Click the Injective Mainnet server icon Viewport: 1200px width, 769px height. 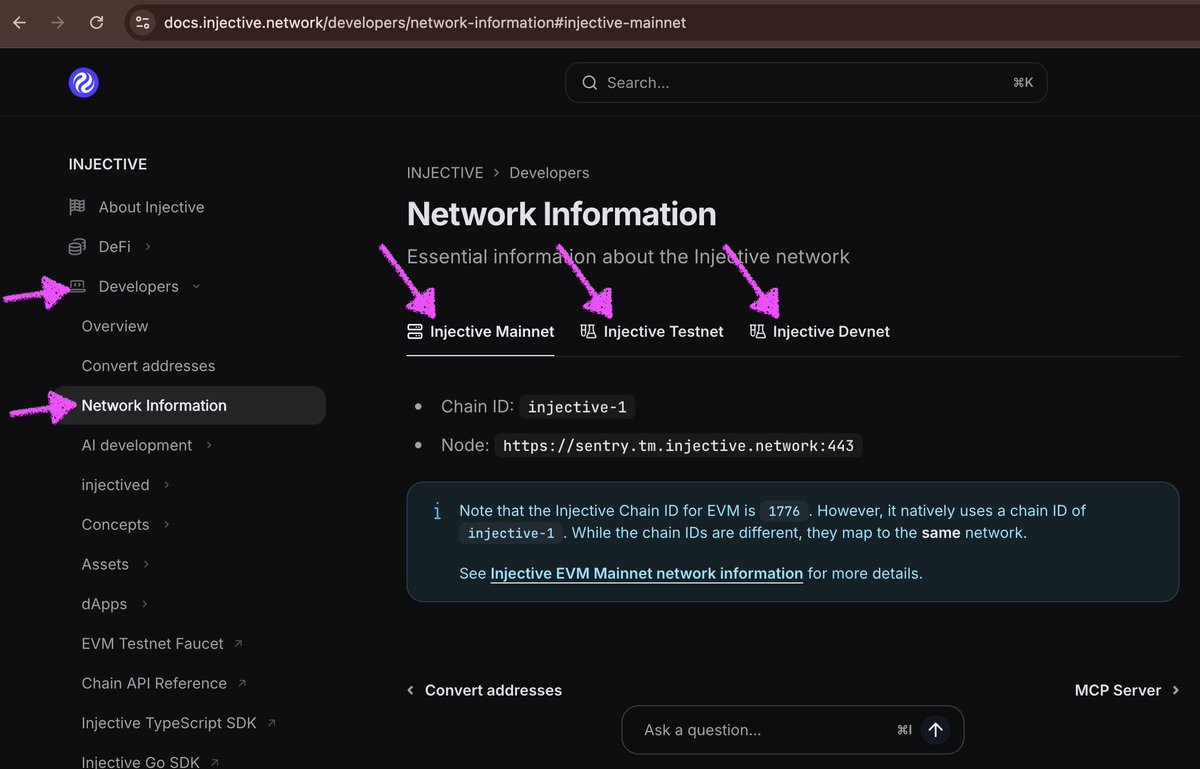[x=415, y=331]
